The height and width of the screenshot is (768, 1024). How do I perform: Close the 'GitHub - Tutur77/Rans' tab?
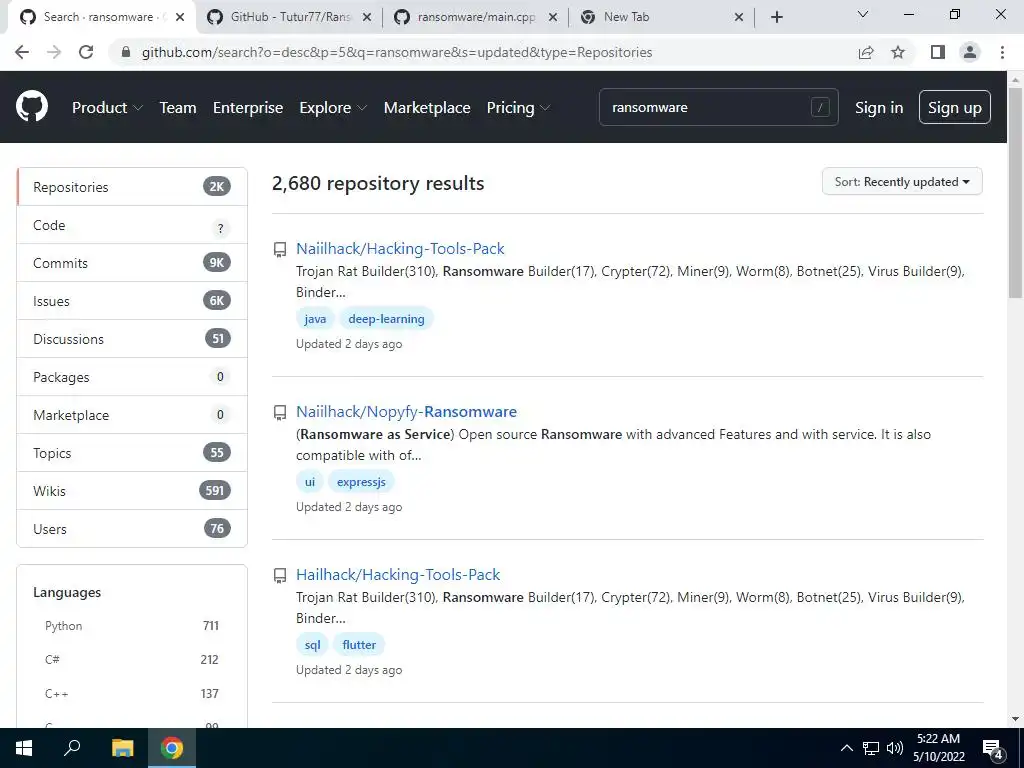click(x=367, y=17)
